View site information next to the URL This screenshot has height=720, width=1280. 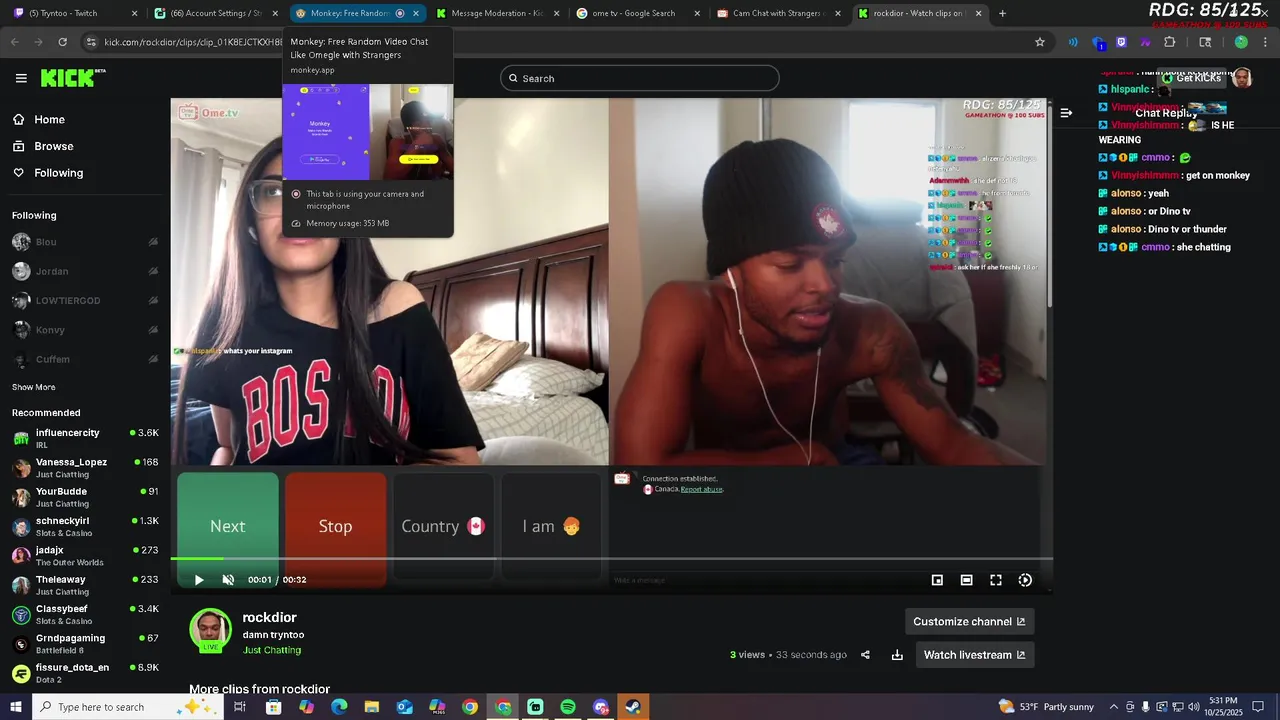tap(91, 42)
